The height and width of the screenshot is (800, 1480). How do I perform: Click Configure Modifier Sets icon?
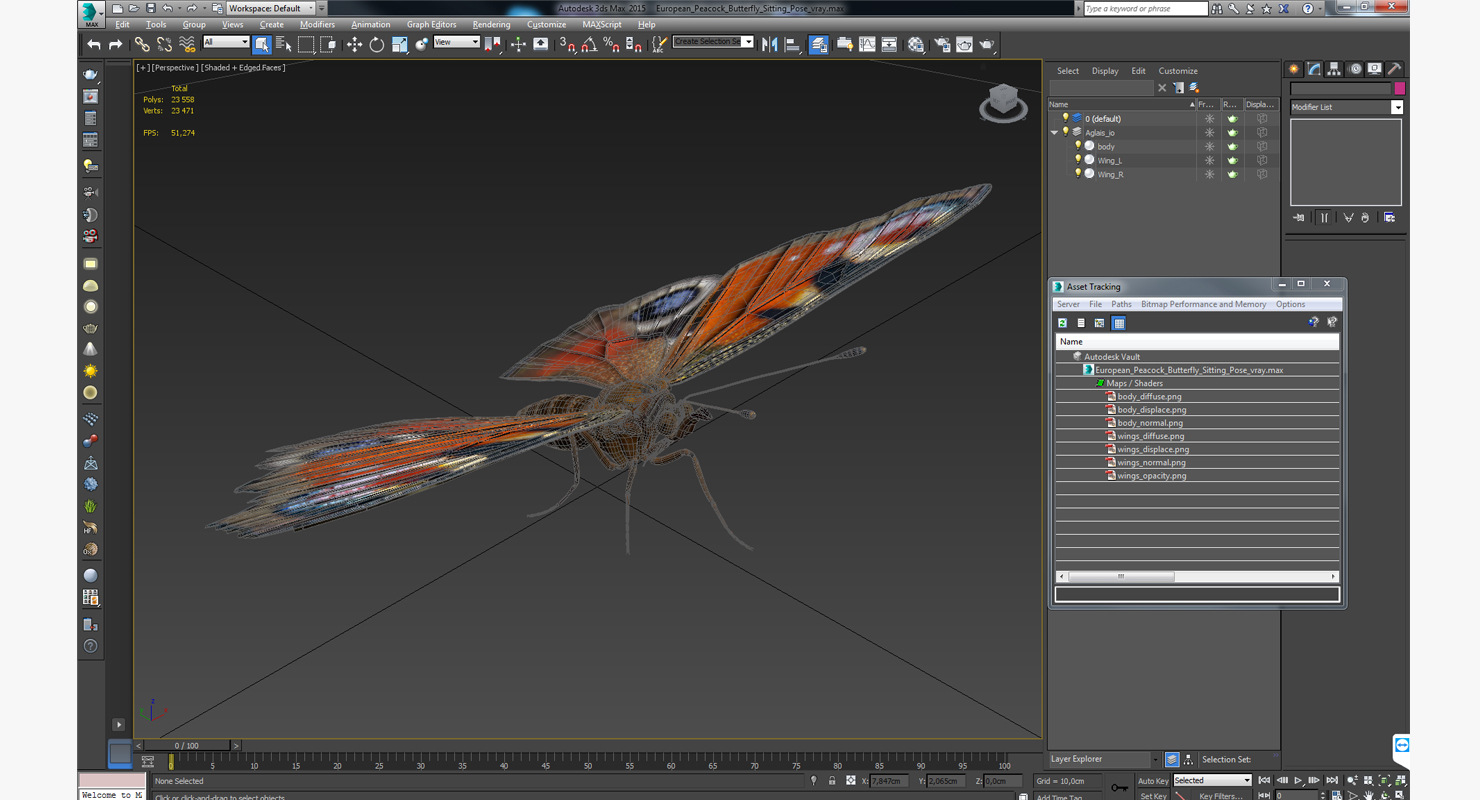coord(1389,217)
